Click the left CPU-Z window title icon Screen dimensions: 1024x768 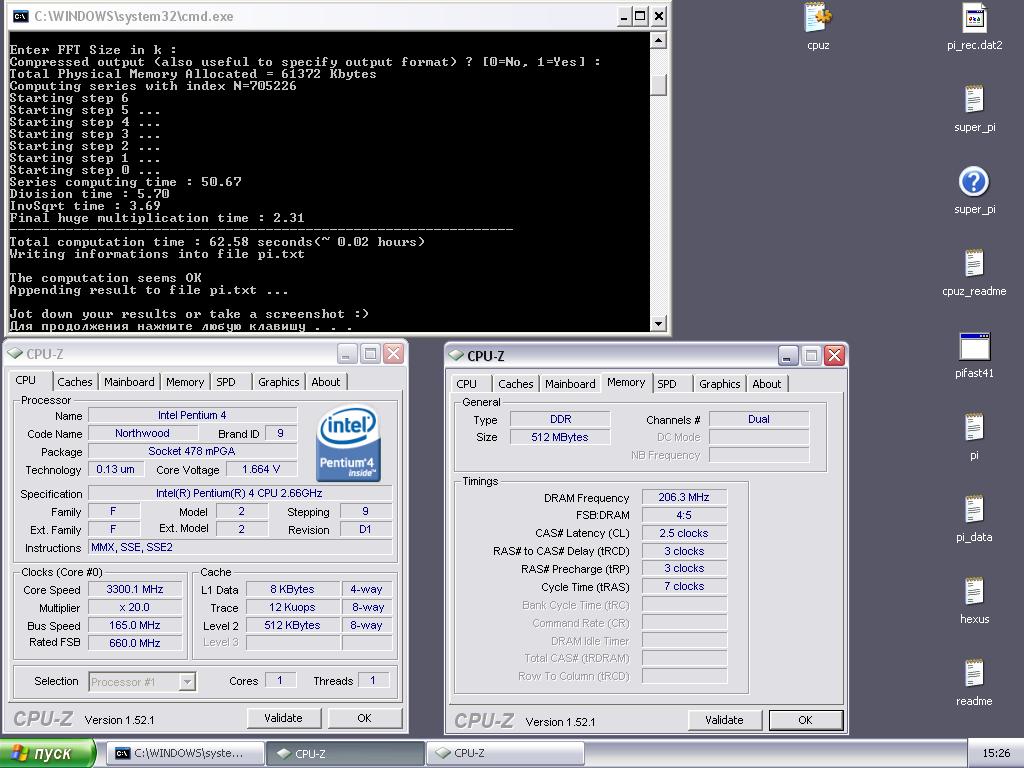click(x=14, y=353)
